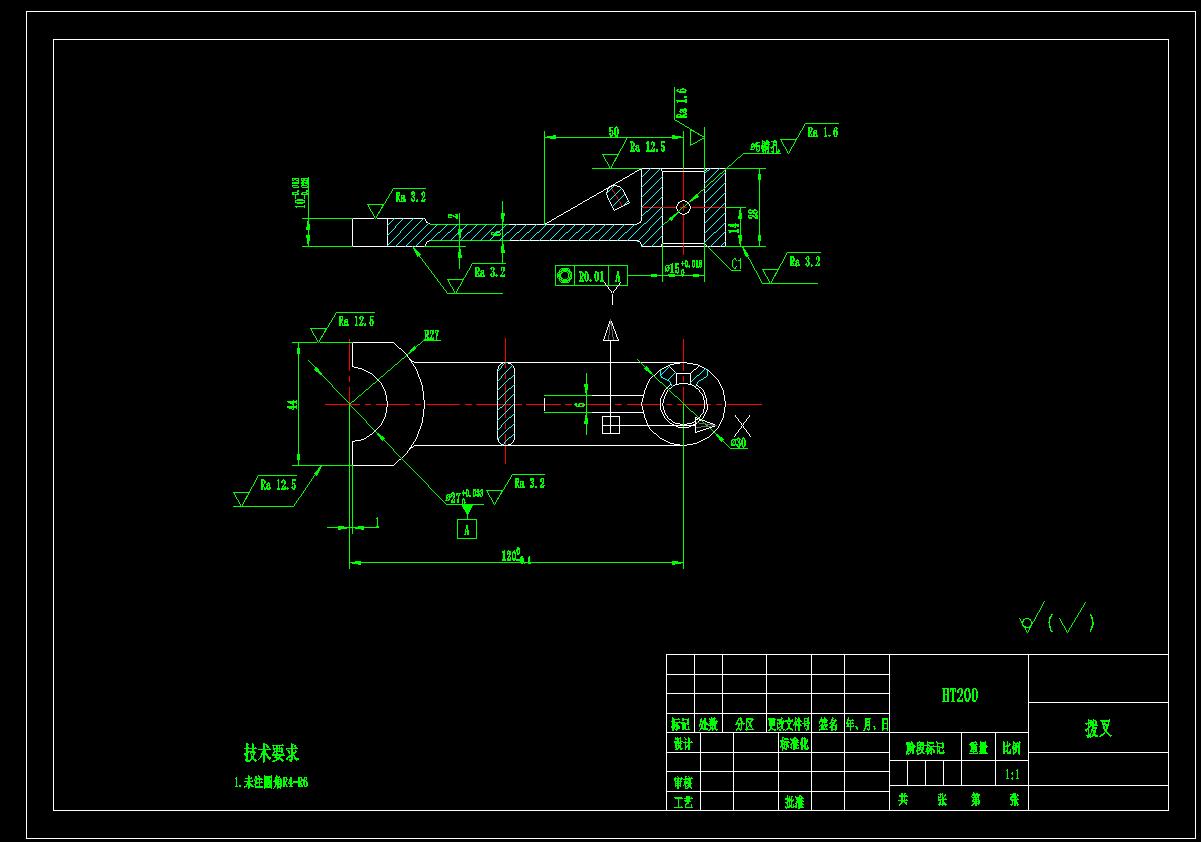
Task: Click the 第 text in sheet number row
Action: [975, 800]
